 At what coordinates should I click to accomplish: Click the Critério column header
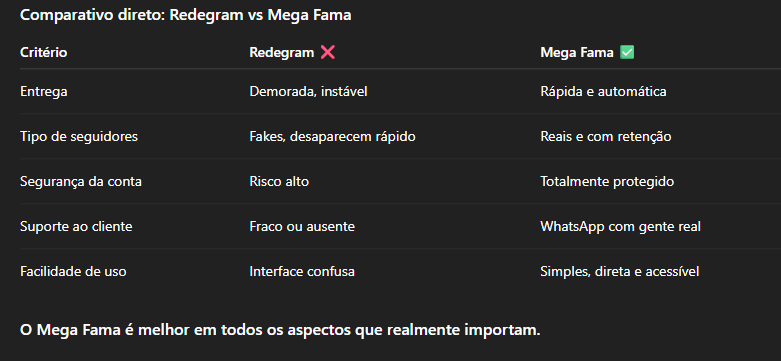[43, 52]
